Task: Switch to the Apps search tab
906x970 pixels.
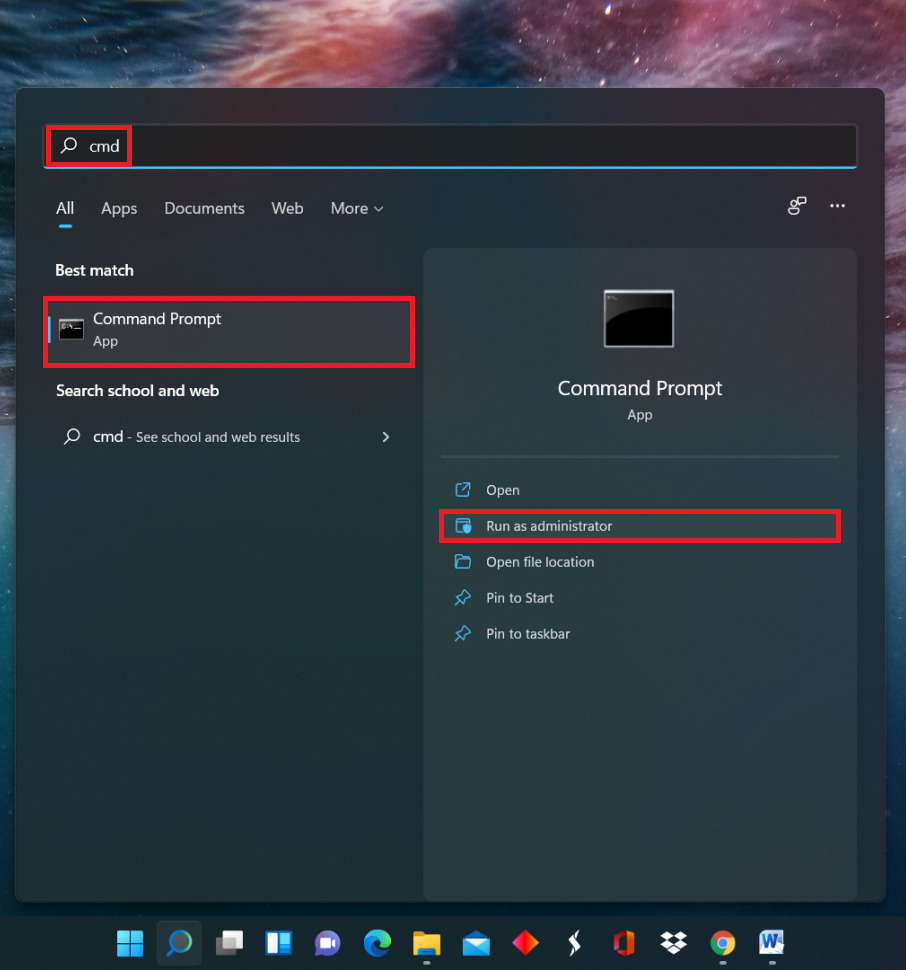Action: (119, 208)
